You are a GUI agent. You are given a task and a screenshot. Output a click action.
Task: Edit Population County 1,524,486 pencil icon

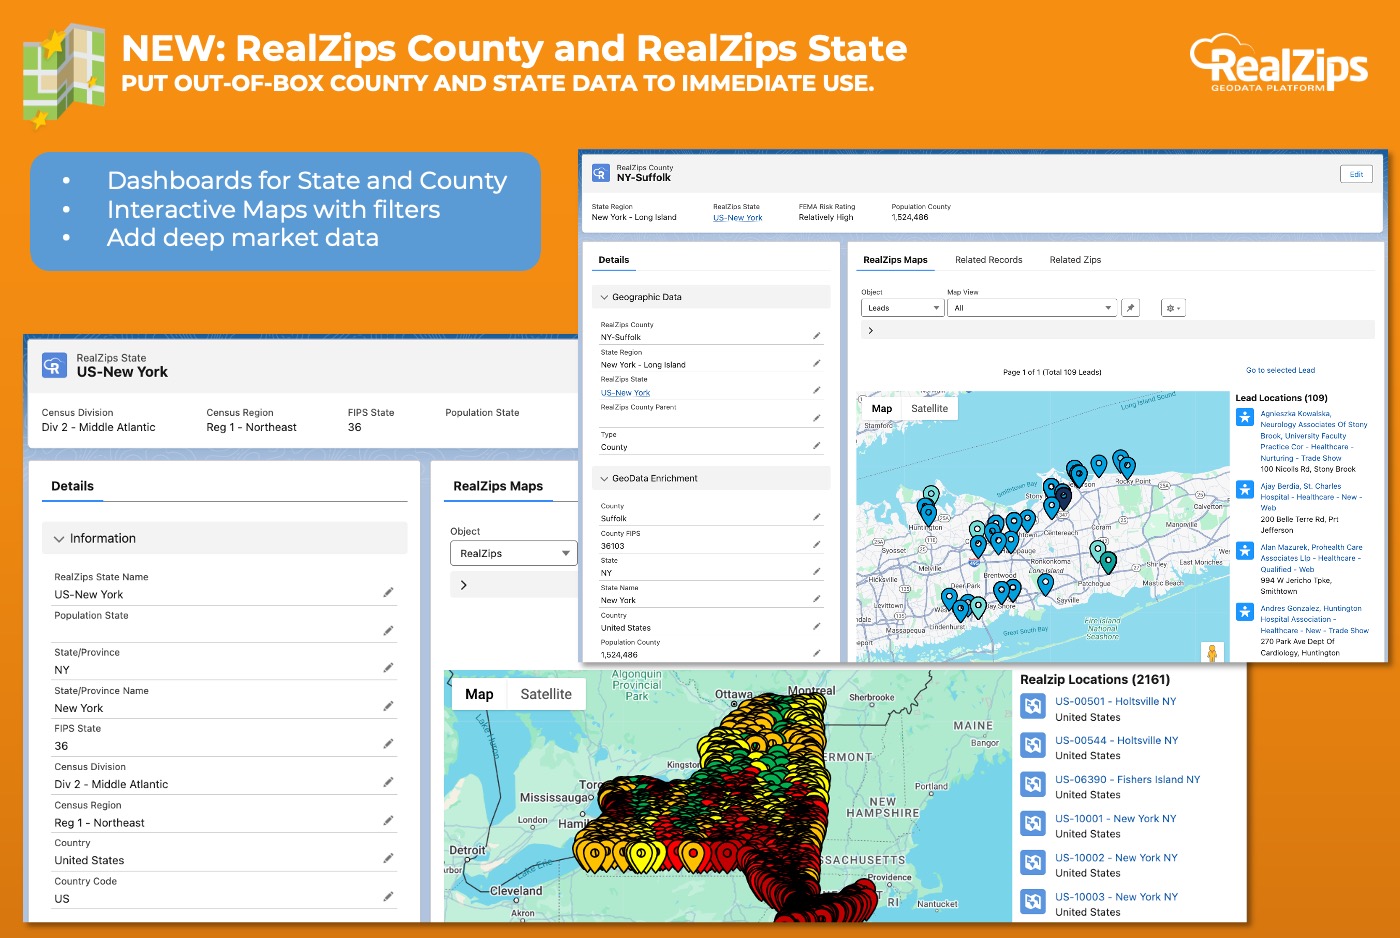[x=817, y=653]
